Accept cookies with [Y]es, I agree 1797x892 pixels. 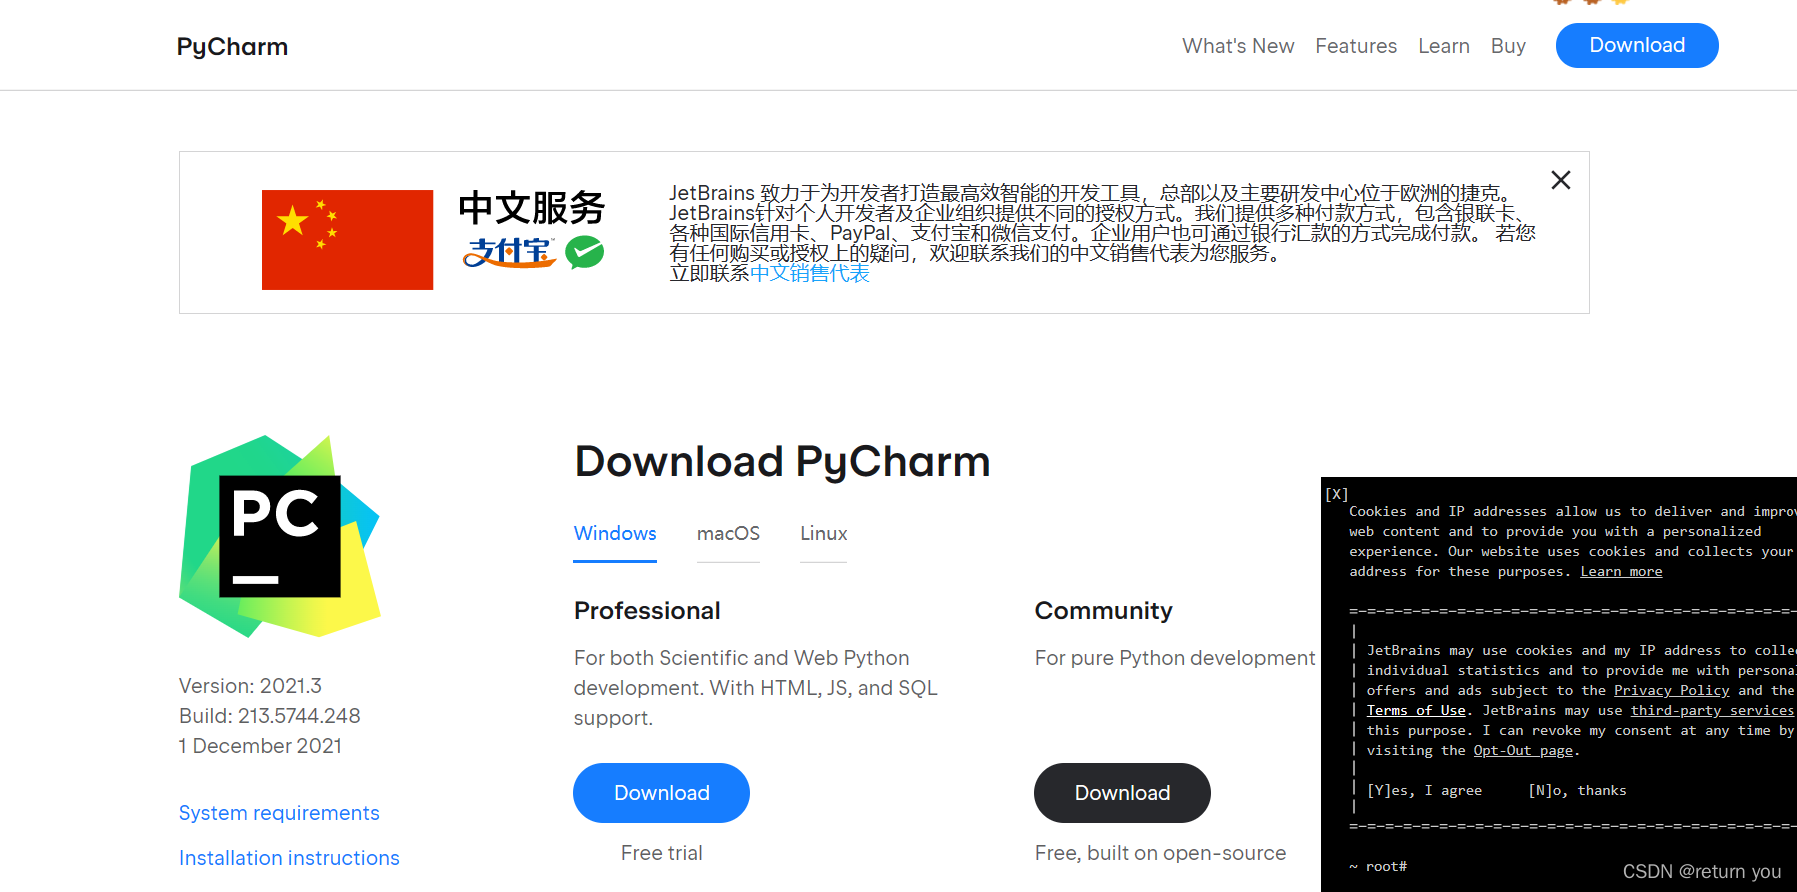click(1424, 790)
